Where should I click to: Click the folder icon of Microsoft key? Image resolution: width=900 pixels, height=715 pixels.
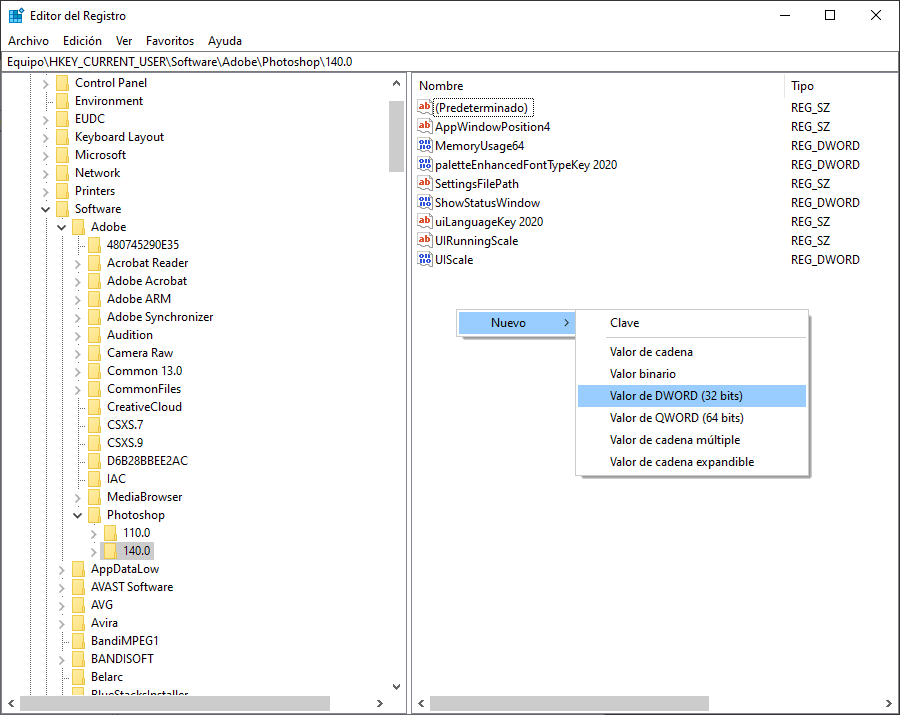pos(63,155)
